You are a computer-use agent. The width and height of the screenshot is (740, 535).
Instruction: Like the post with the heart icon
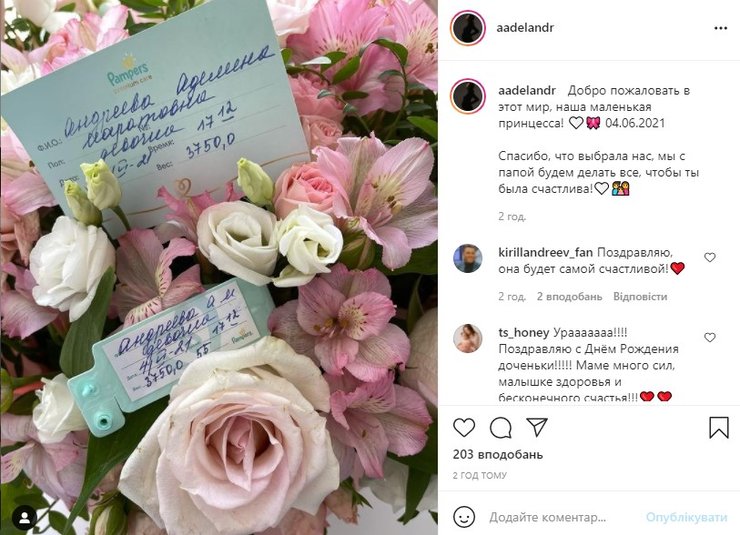pos(464,427)
